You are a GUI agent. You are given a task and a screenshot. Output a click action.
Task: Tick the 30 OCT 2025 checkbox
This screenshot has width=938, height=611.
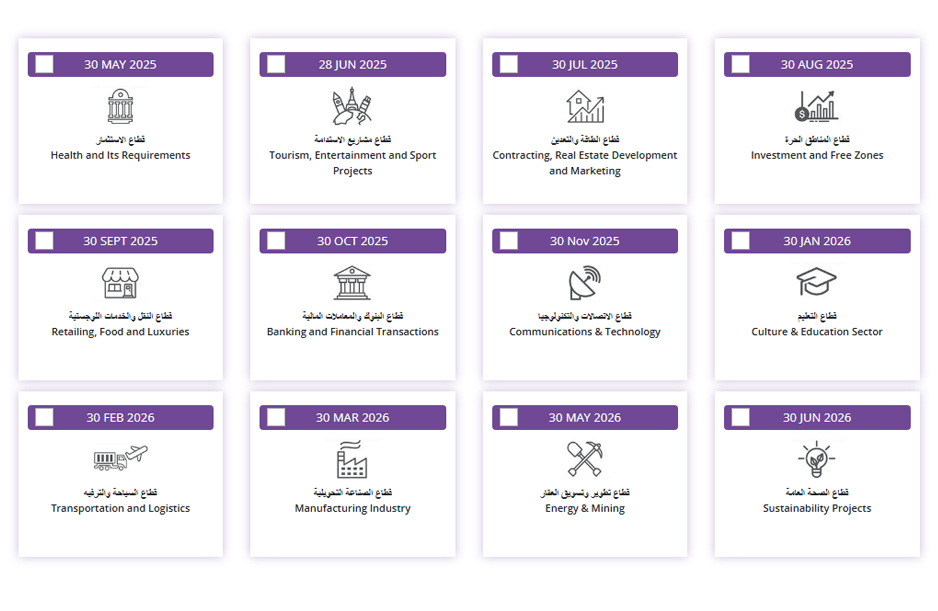(276, 241)
